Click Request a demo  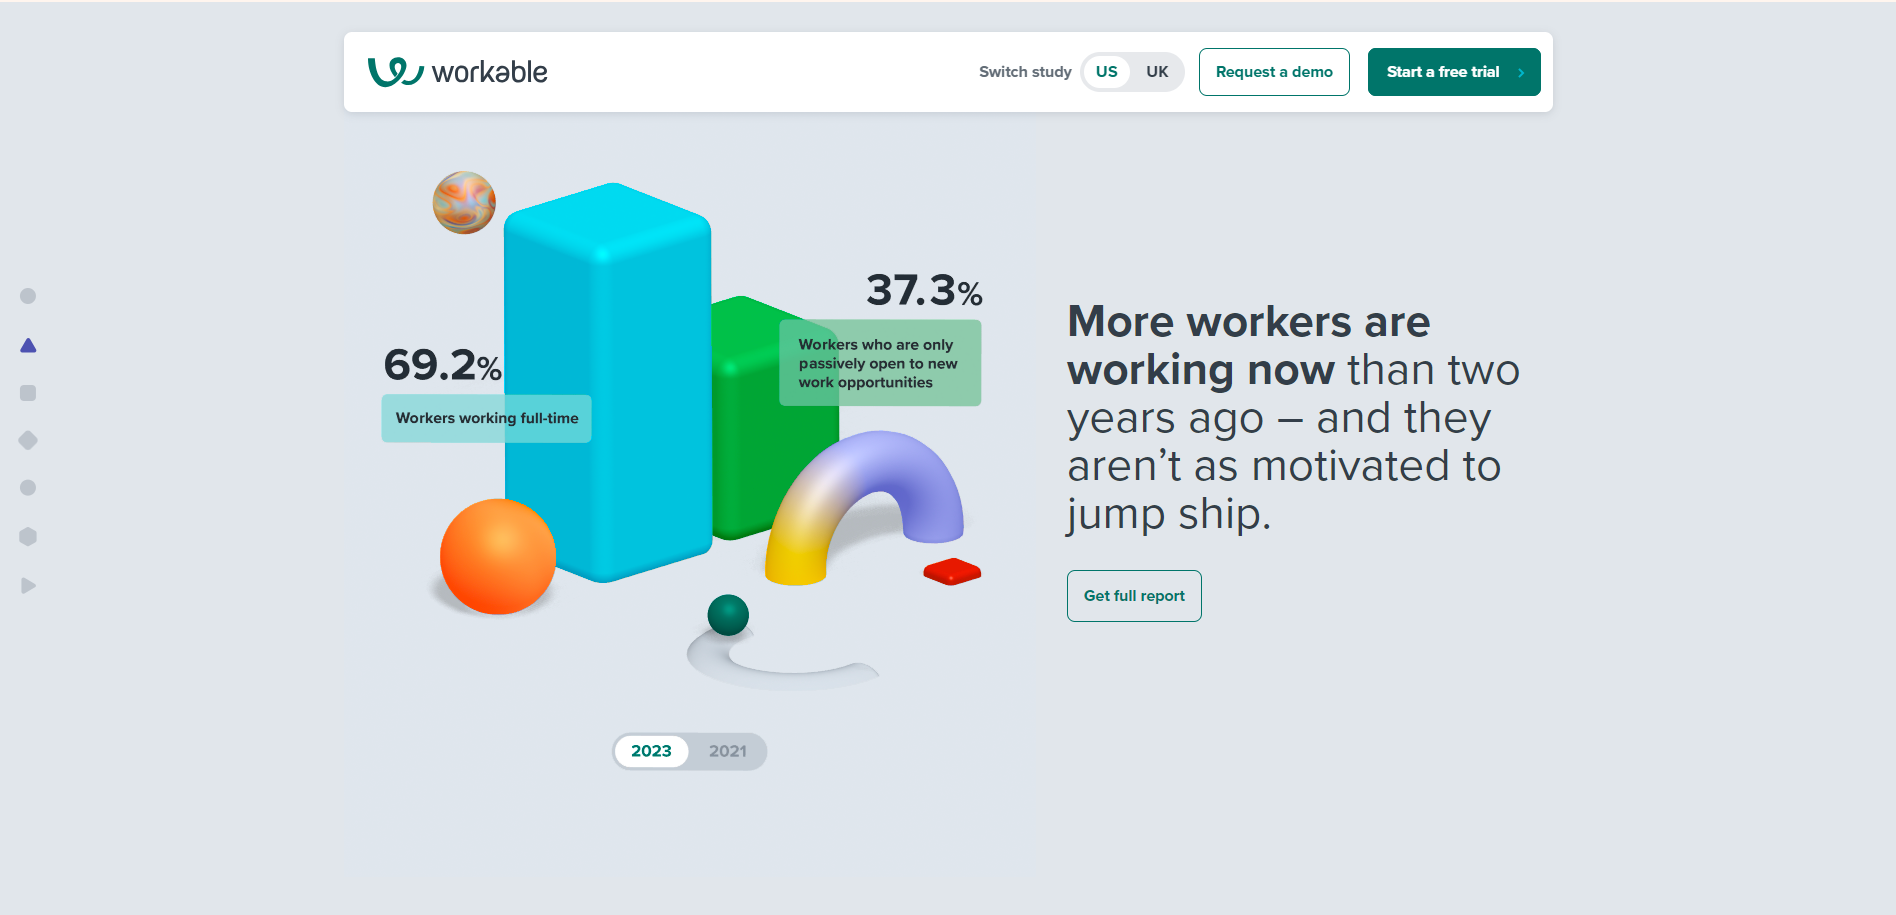(x=1273, y=71)
